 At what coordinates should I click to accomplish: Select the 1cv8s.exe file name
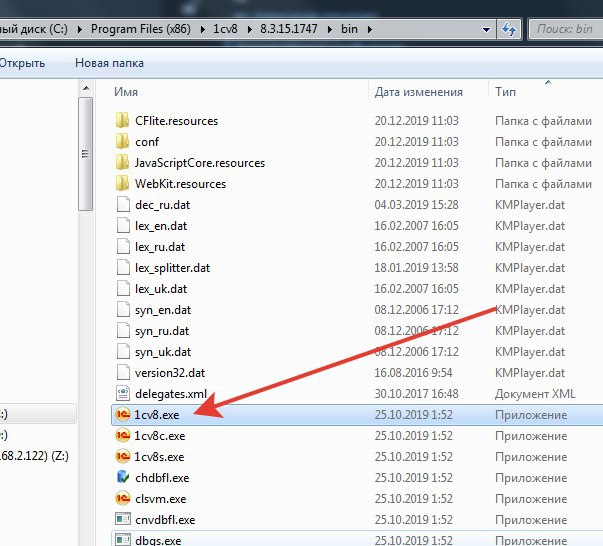(x=159, y=457)
